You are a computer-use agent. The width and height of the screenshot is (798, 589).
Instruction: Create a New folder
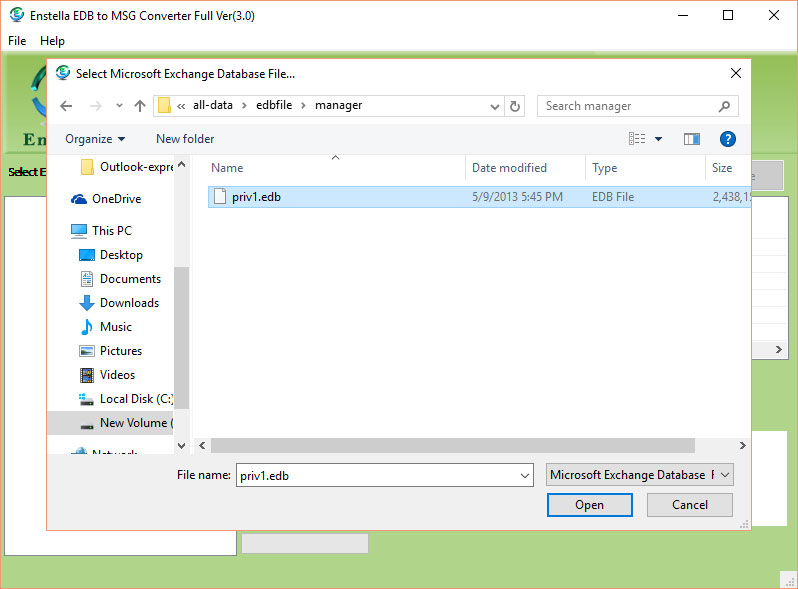pos(185,139)
